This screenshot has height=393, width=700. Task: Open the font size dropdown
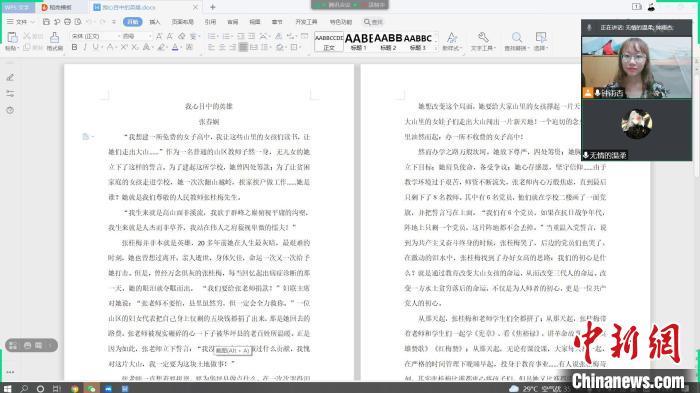150,36
